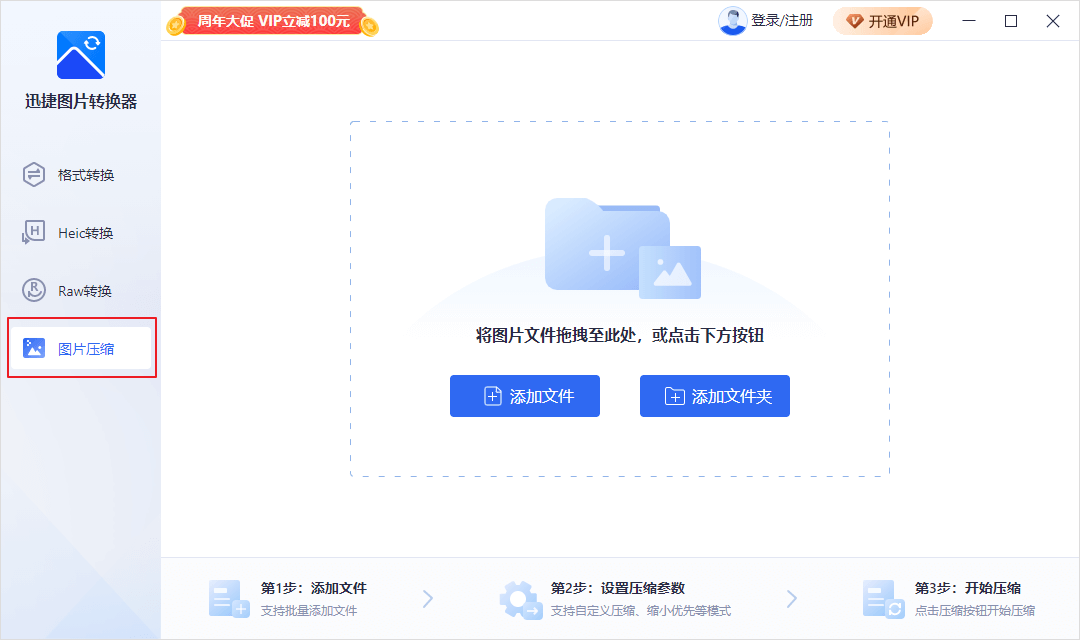Open 开通VIP purchase page
This screenshot has width=1080, height=640.
pos(890,20)
